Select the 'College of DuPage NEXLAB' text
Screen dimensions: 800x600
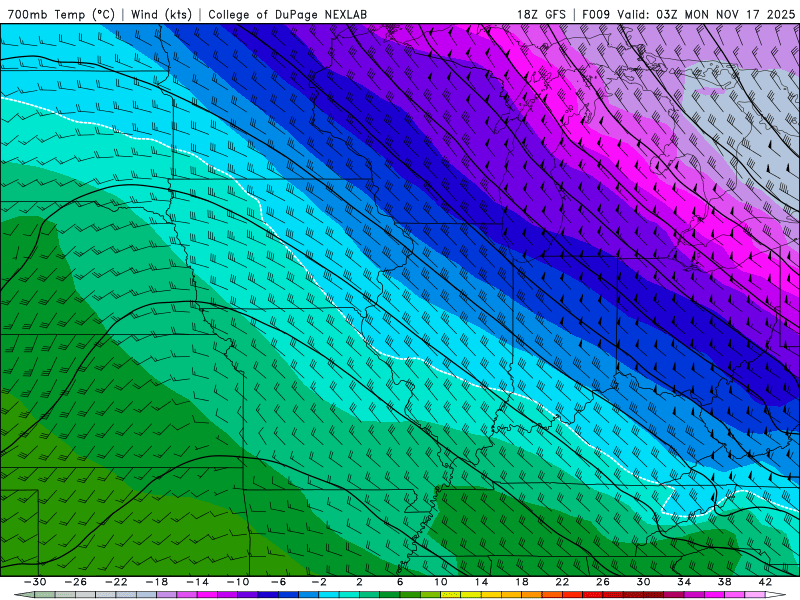(x=287, y=14)
